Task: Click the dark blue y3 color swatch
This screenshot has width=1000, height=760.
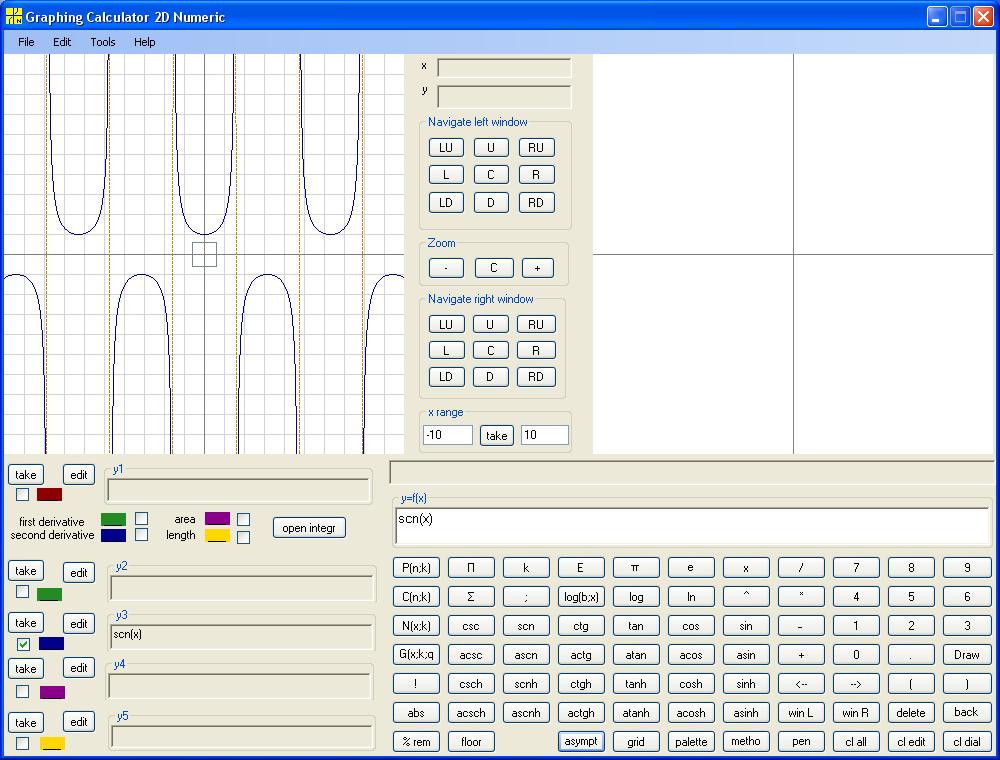Action: click(52, 643)
